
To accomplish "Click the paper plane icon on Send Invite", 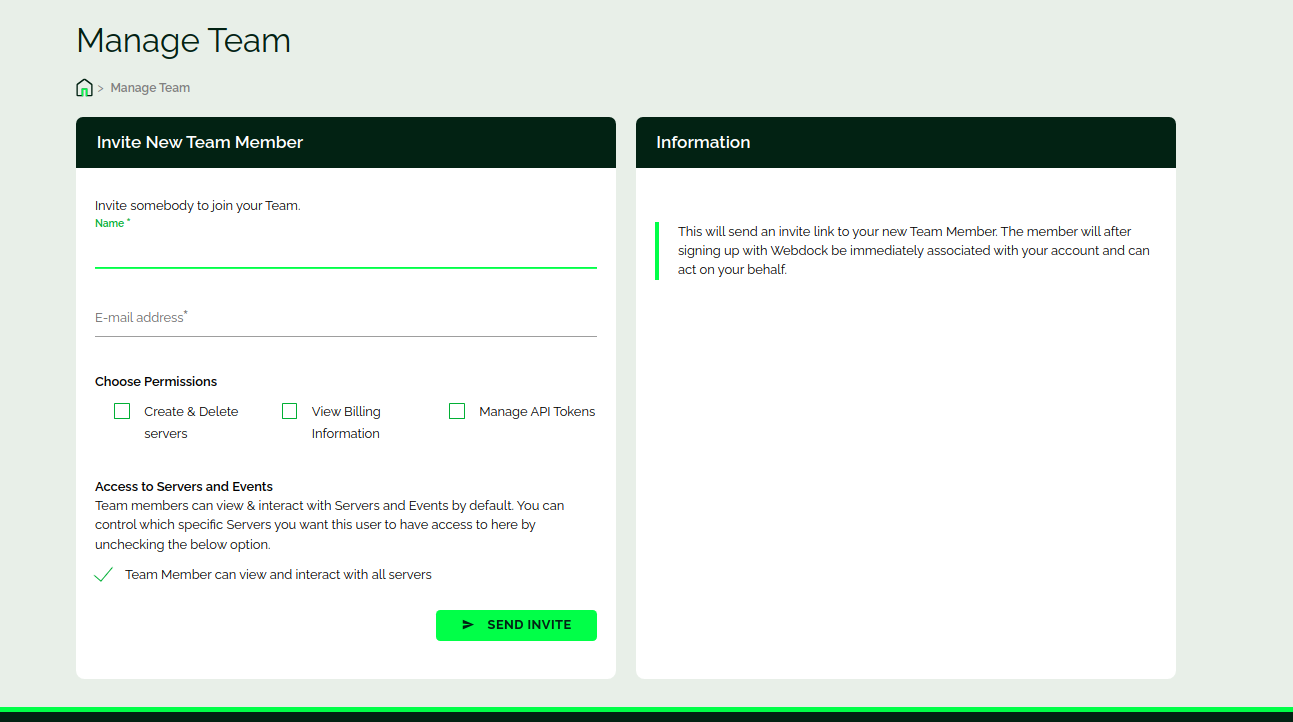I will 468,625.
